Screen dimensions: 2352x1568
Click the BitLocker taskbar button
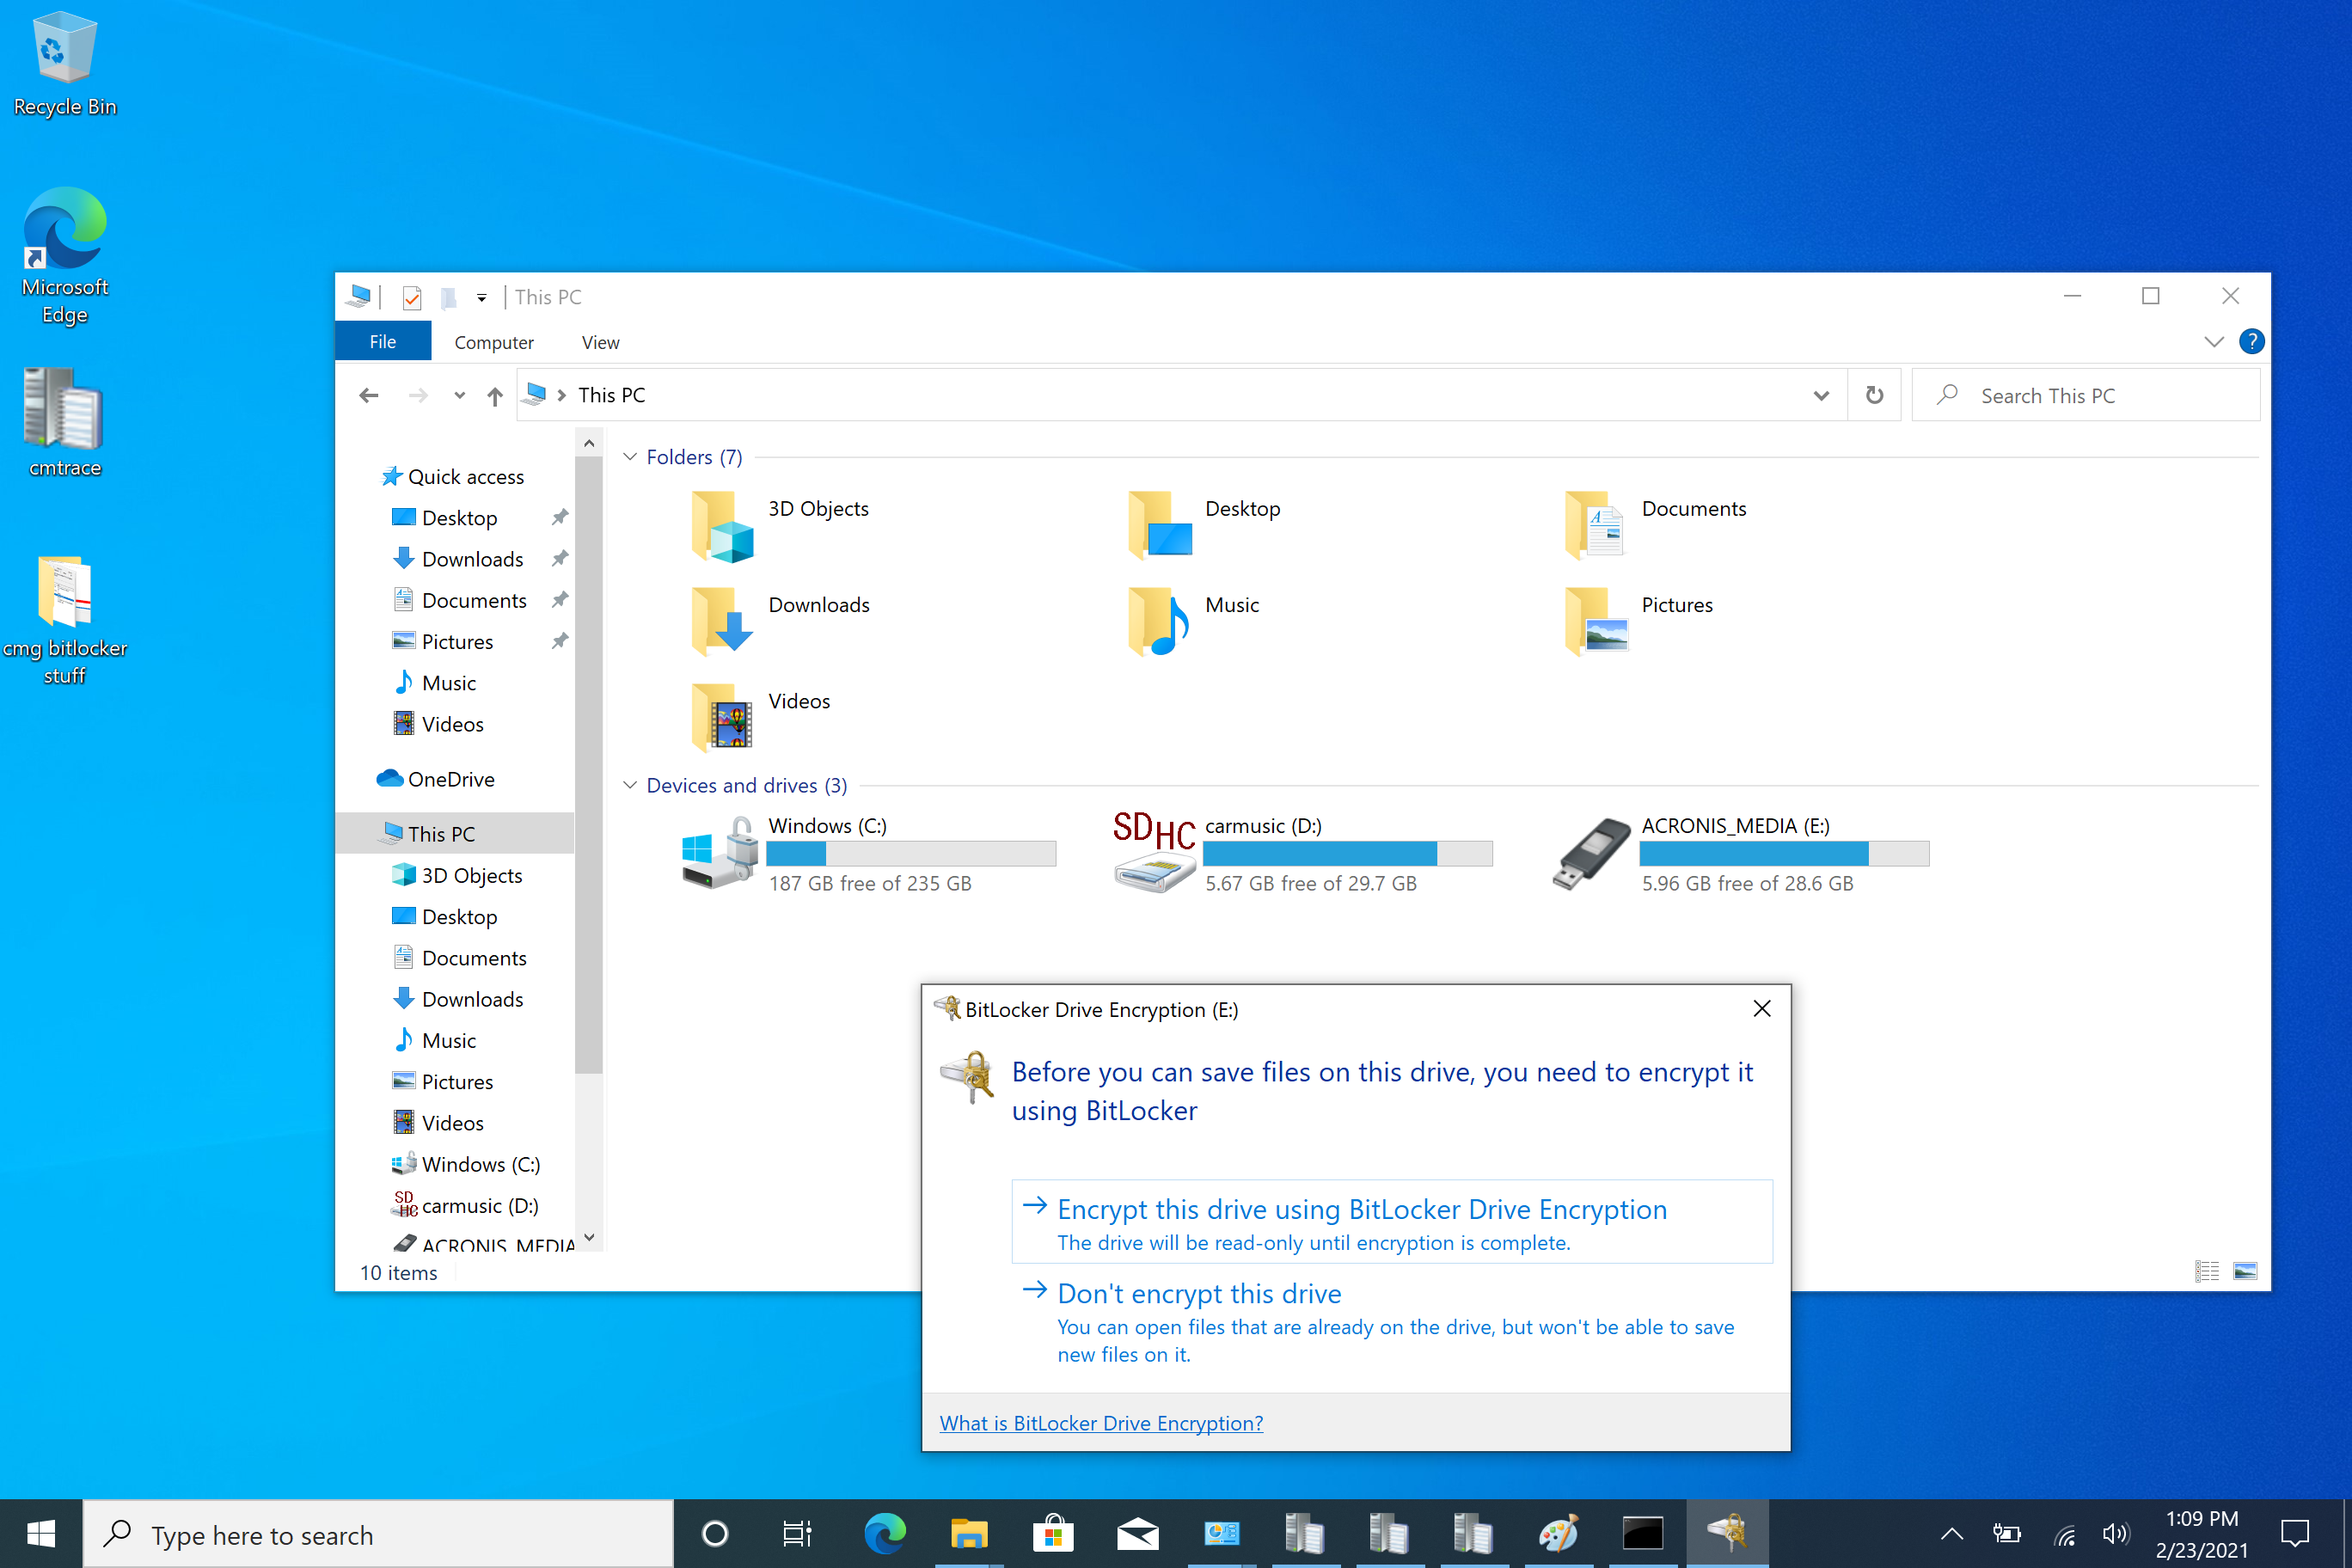(x=1727, y=1533)
